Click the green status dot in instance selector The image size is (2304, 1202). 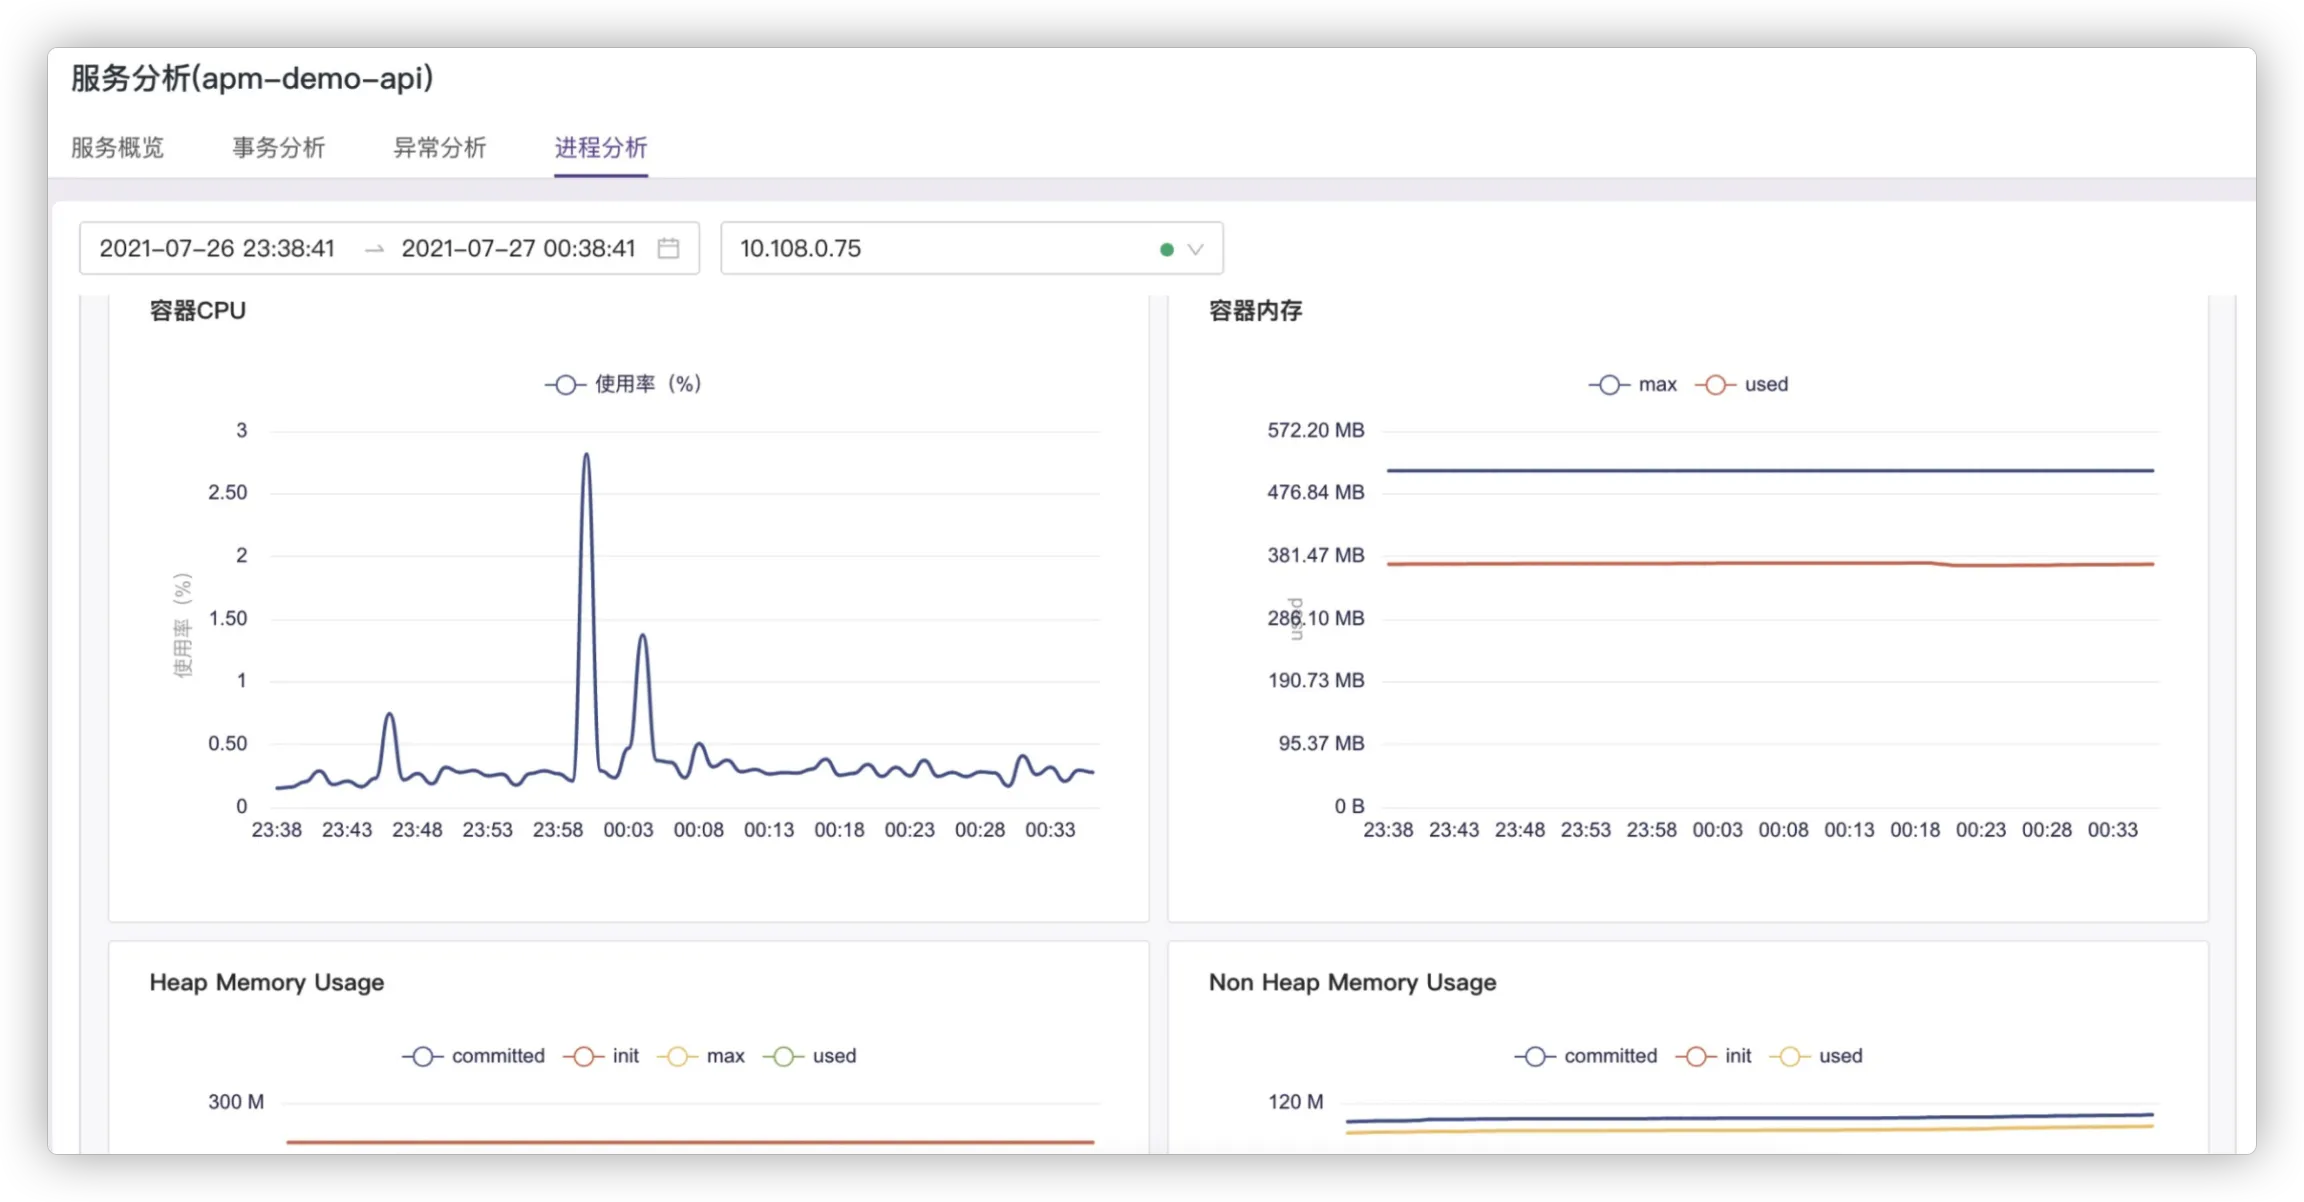pyautogui.click(x=1166, y=249)
